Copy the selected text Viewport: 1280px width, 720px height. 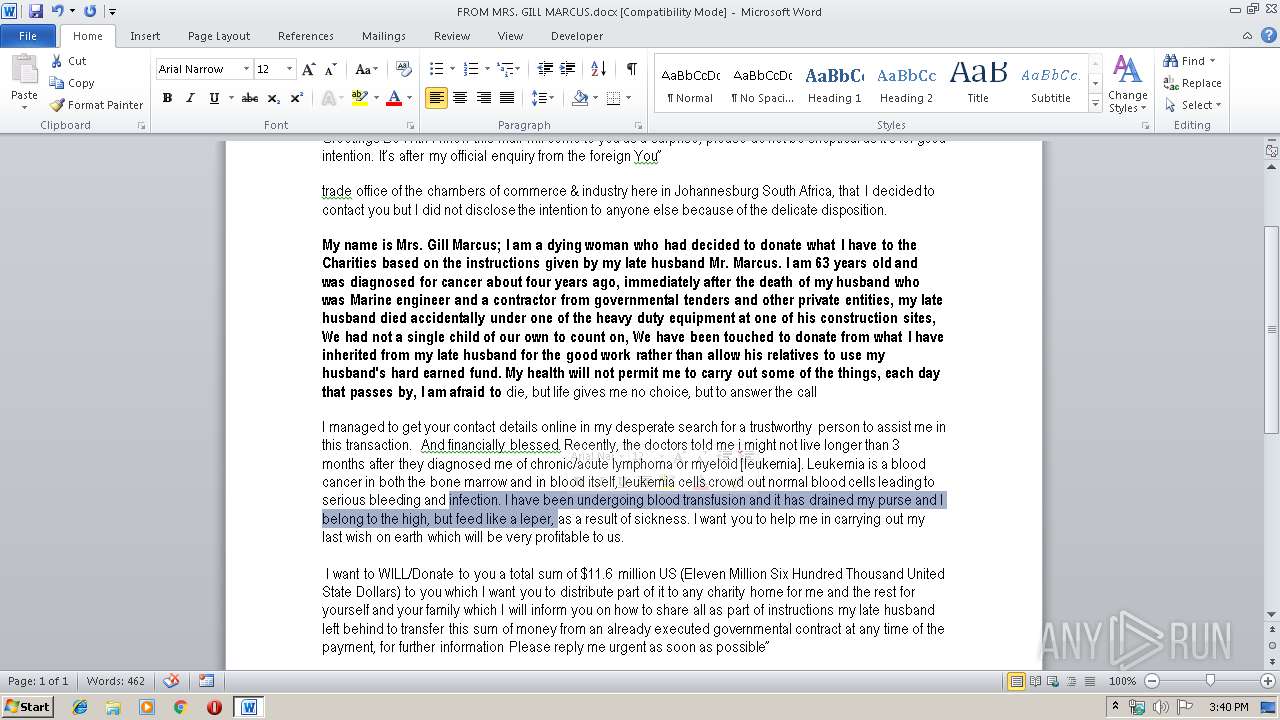[x=72, y=83]
